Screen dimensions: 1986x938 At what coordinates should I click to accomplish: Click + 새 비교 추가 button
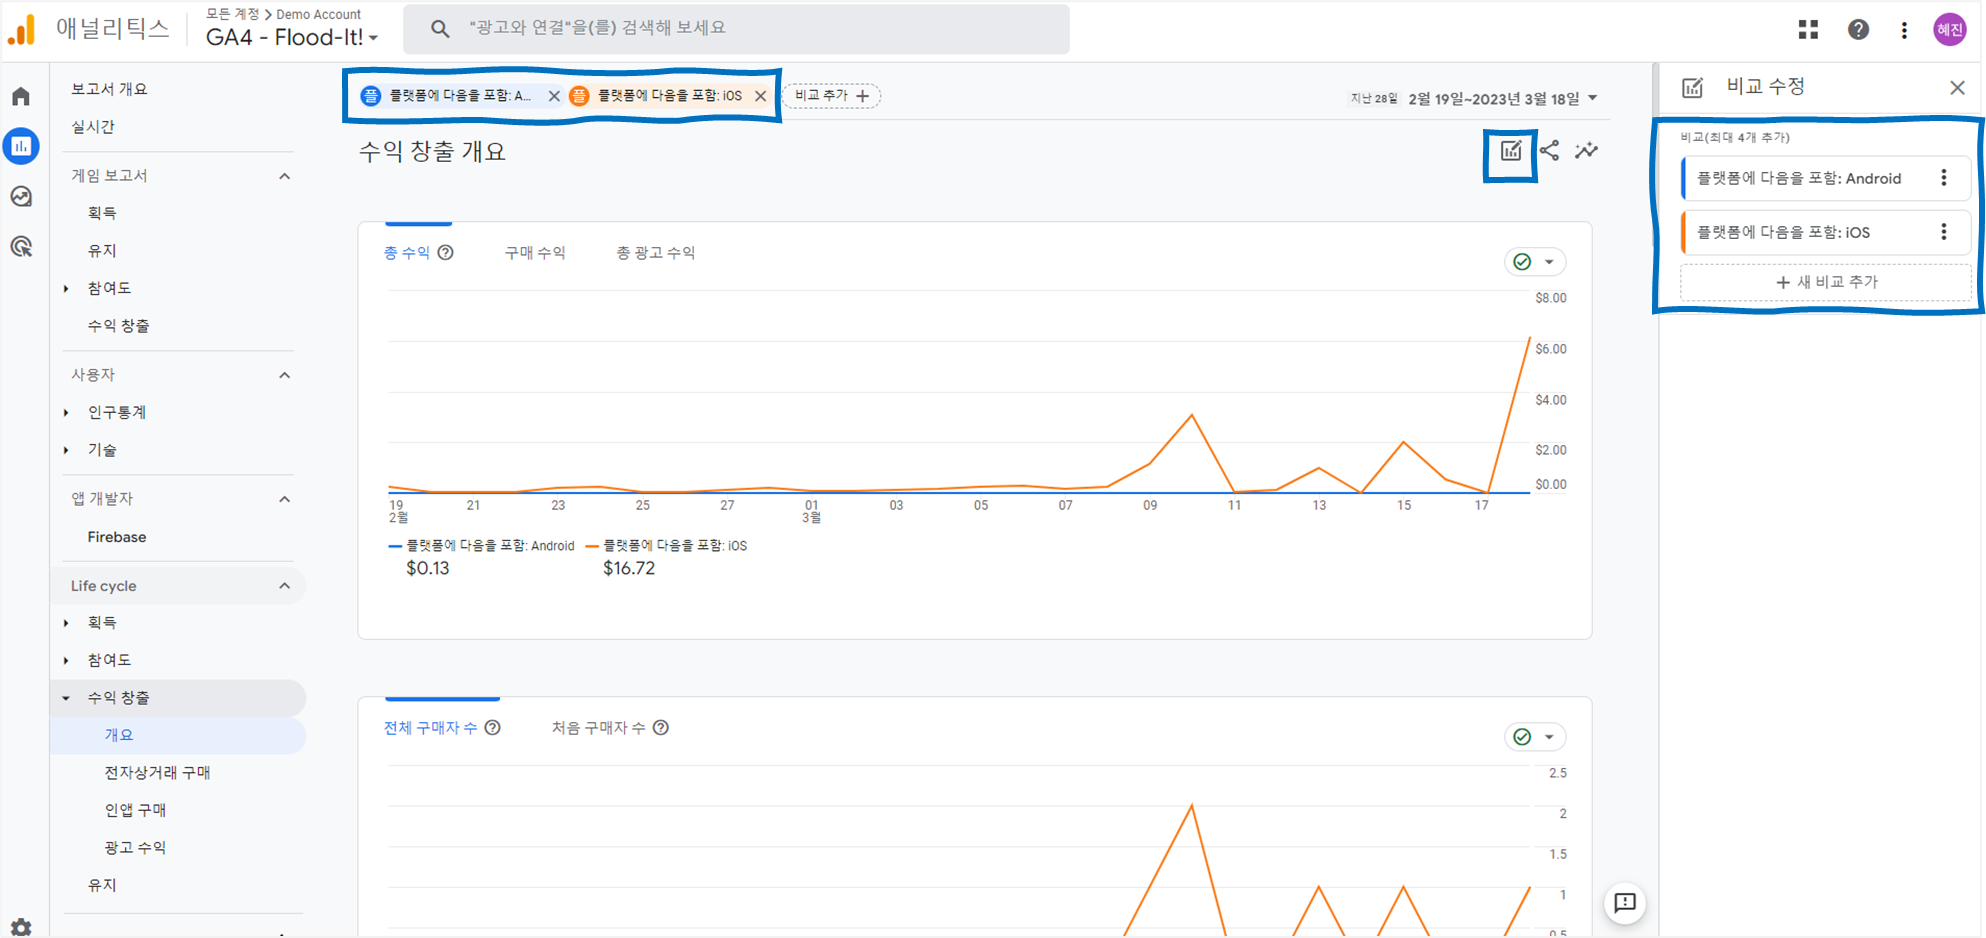pyautogui.click(x=1826, y=282)
